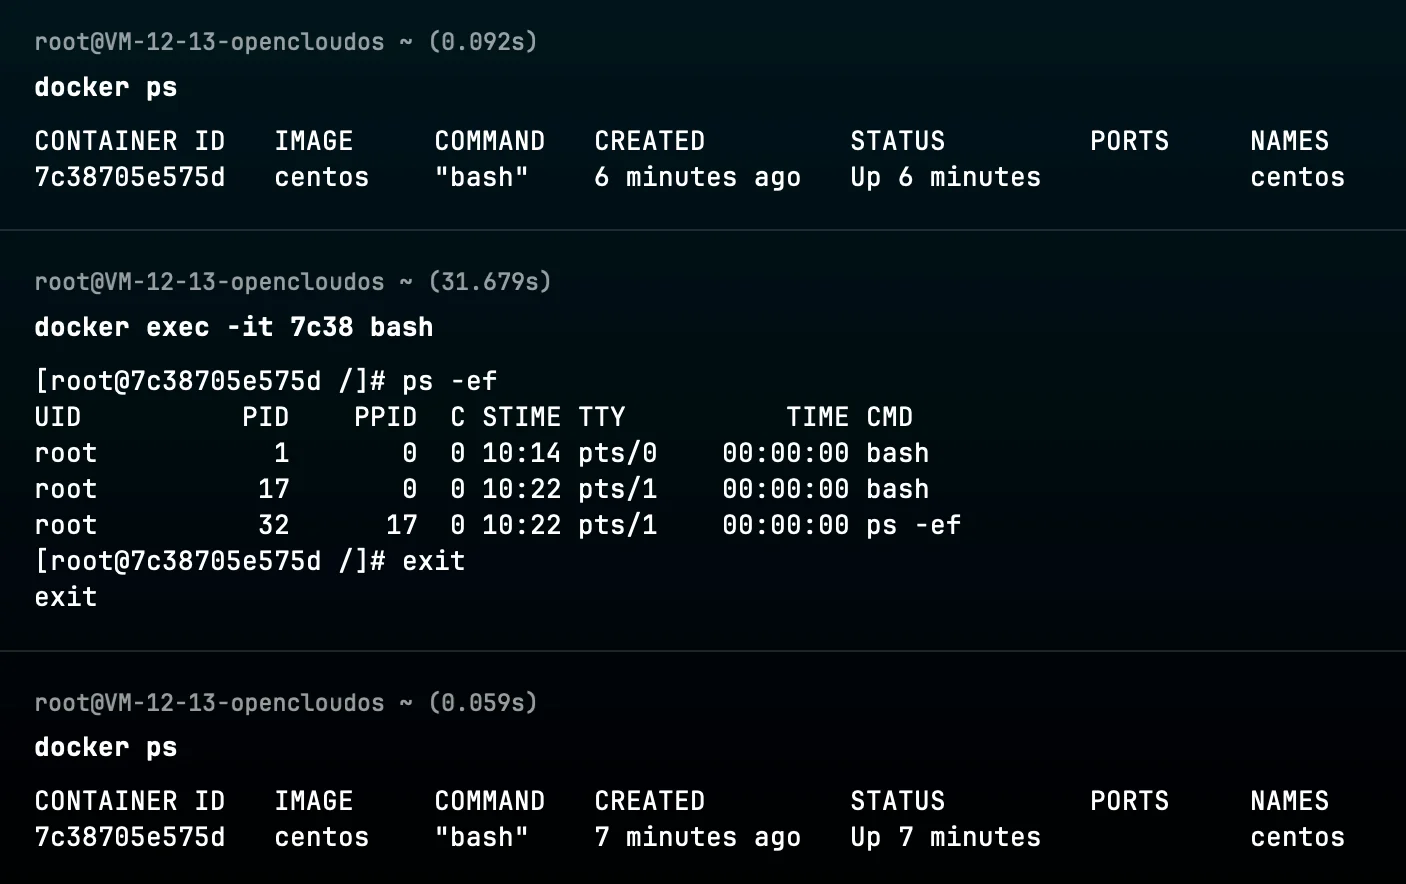Screen dimensions: 1406x884
Task: Select the "pts/0" TTY value
Action: pos(617,453)
